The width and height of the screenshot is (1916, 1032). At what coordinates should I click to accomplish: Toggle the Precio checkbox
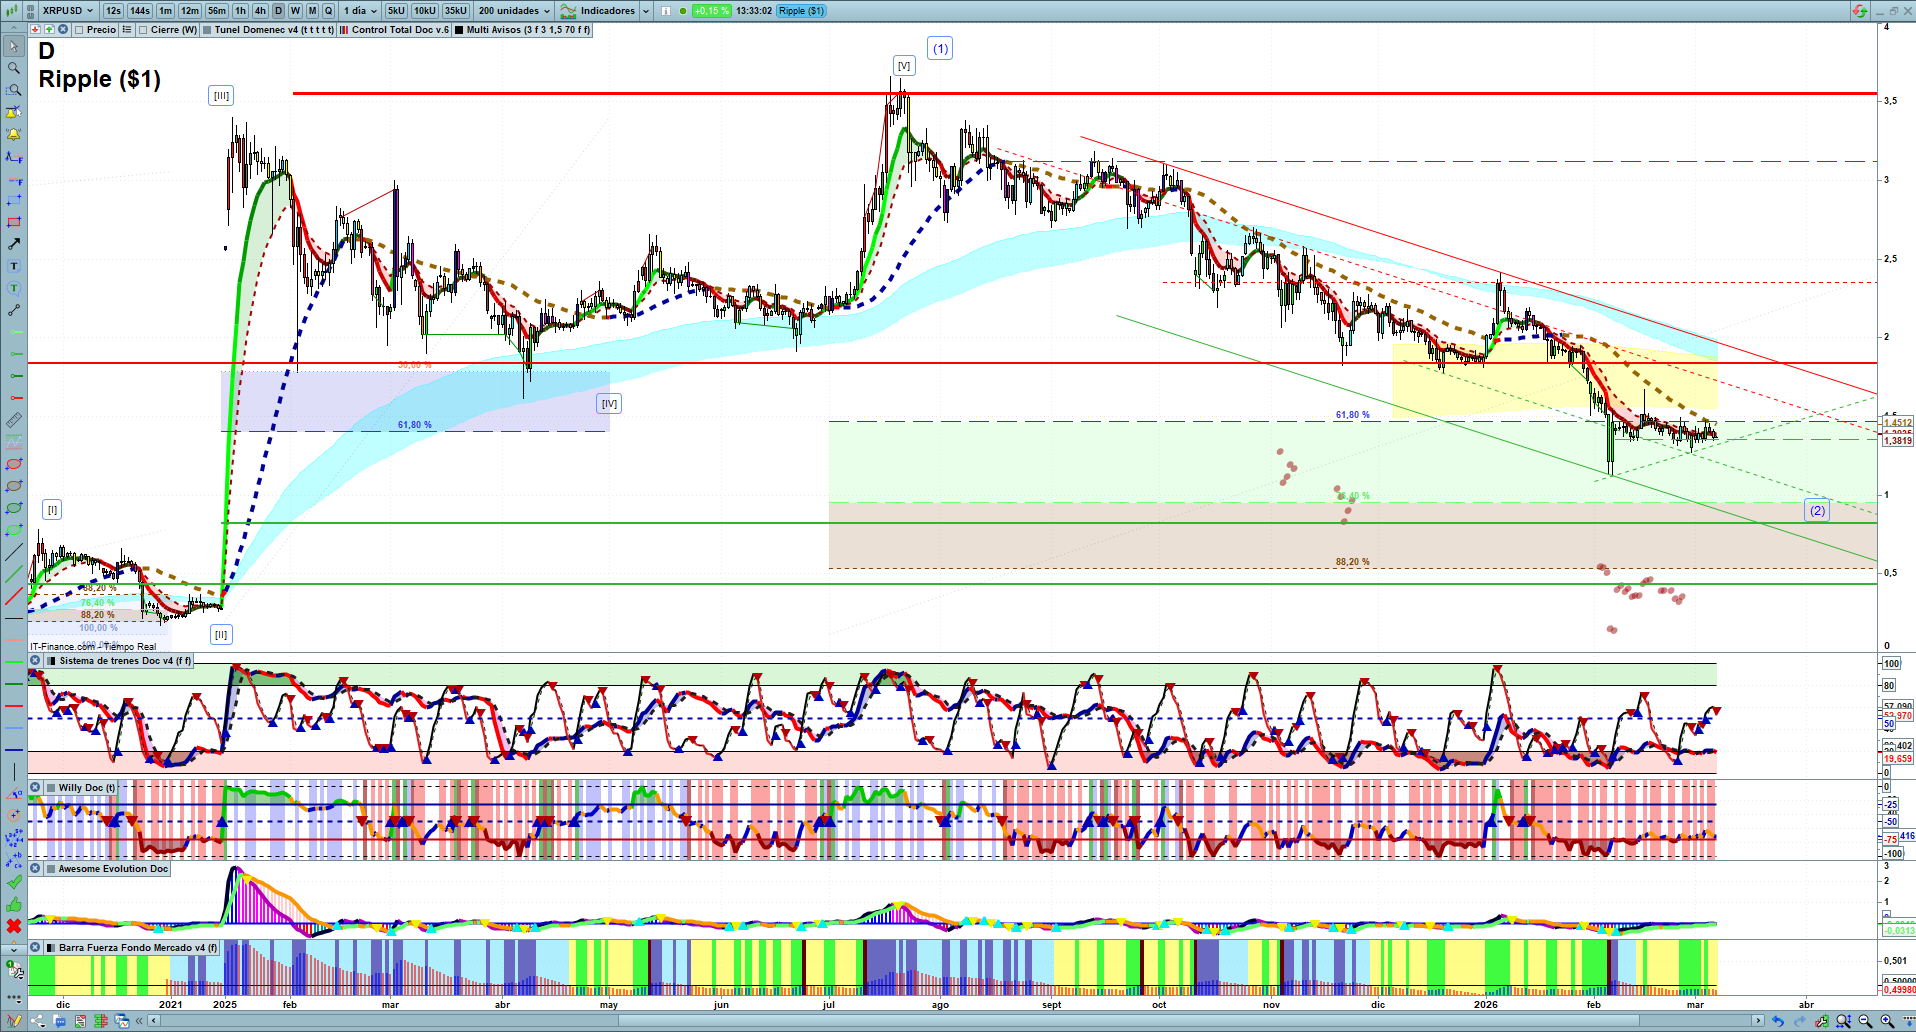(80, 30)
